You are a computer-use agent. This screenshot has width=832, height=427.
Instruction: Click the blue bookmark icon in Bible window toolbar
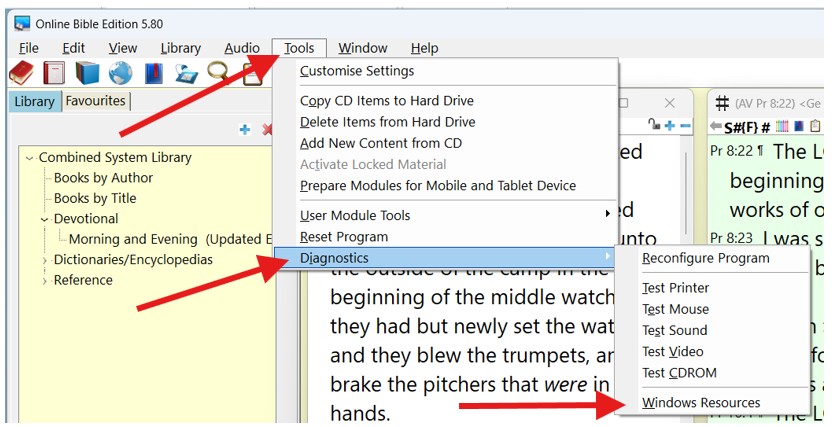pyautogui.click(x=799, y=126)
